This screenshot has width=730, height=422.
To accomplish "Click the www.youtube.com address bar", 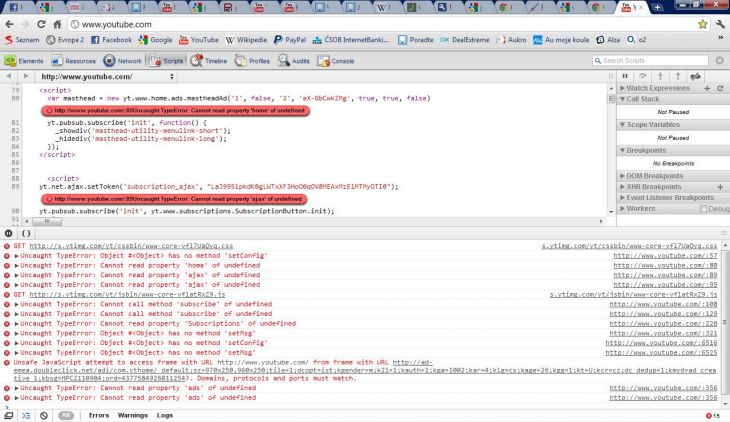I will 382,24.
